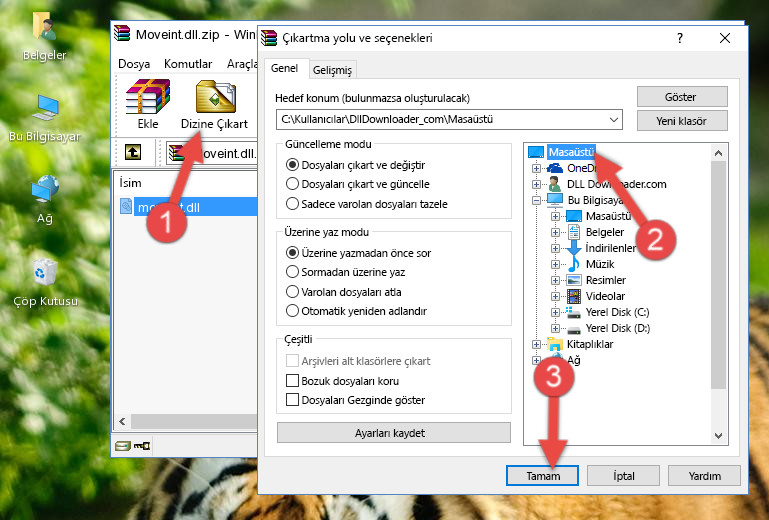Select Müzik note icon in tree
This screenshot has width=769, height=520.
click(573, 264)
